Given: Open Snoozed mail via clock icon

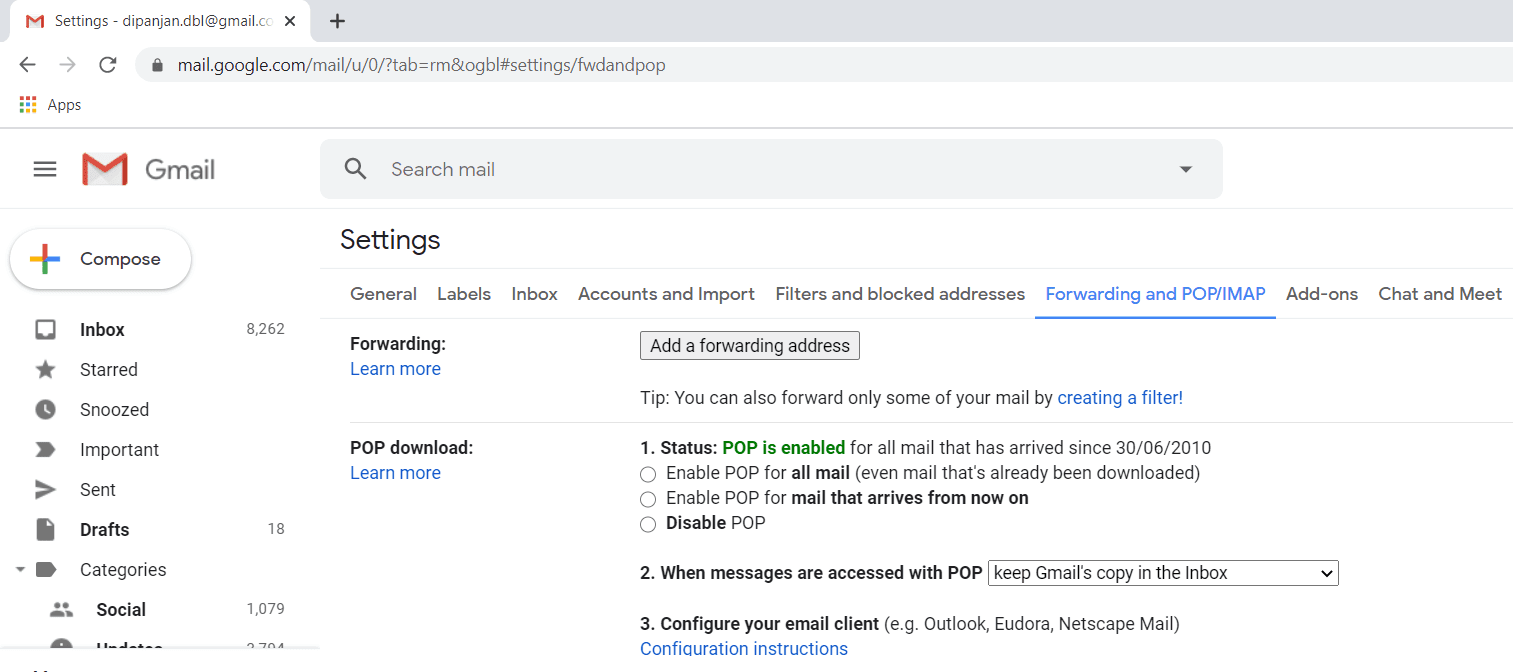Looking at the screenshot, I should point(45,409).
